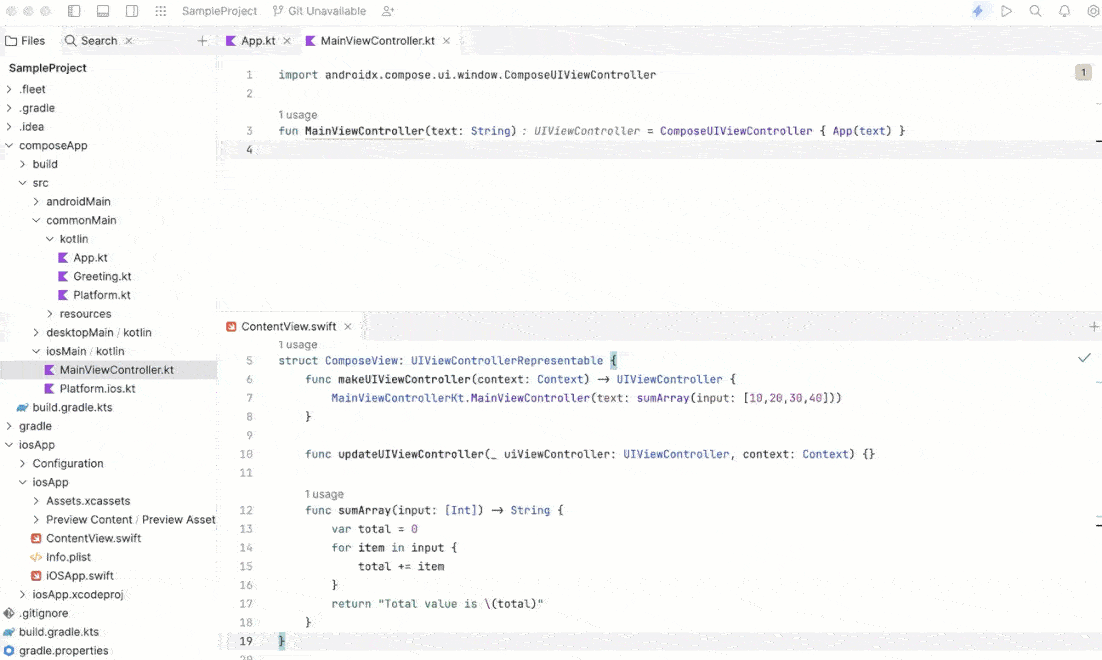Viewport: 1102px width, 660px height.
Task: Toggle the bottom panel visibility icon
Action: [103, 10]
